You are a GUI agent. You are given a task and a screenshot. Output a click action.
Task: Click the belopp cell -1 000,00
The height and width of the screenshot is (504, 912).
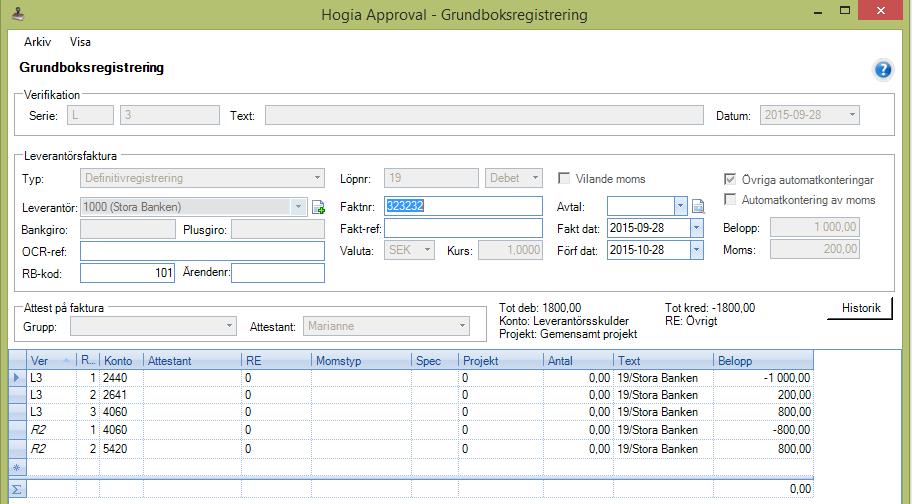(763, 378)
